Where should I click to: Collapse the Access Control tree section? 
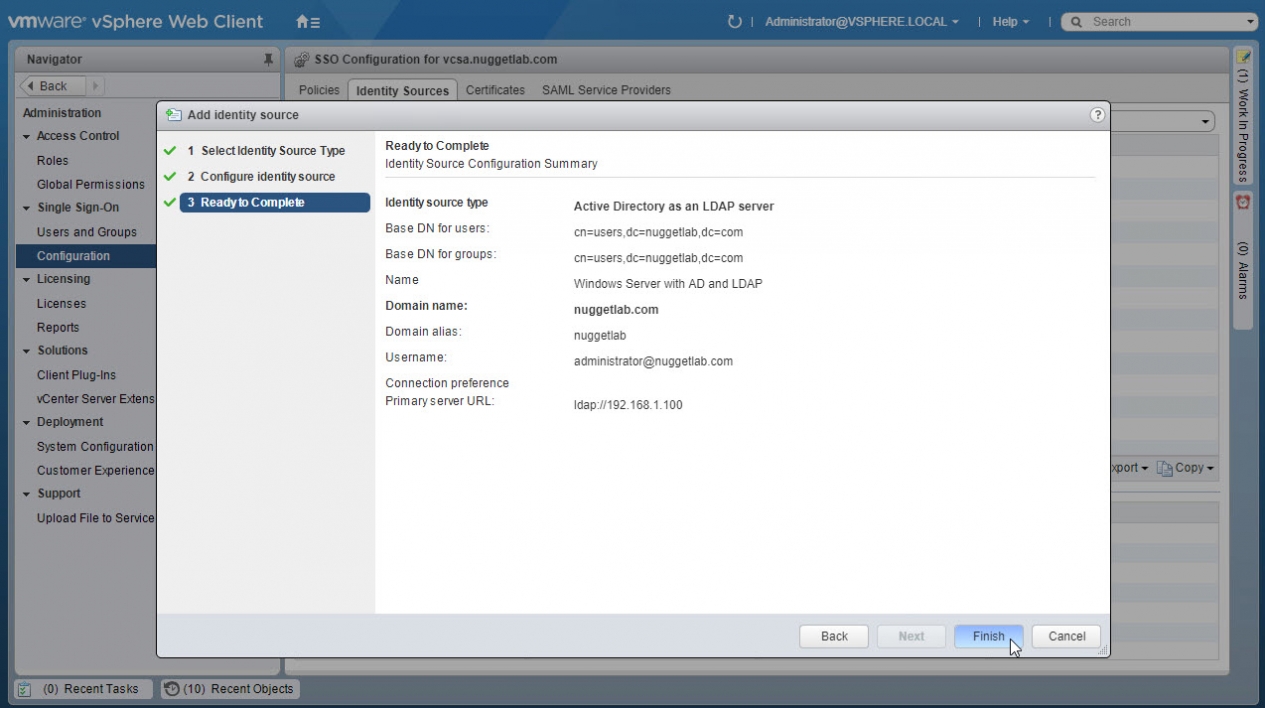pos(27,136)
